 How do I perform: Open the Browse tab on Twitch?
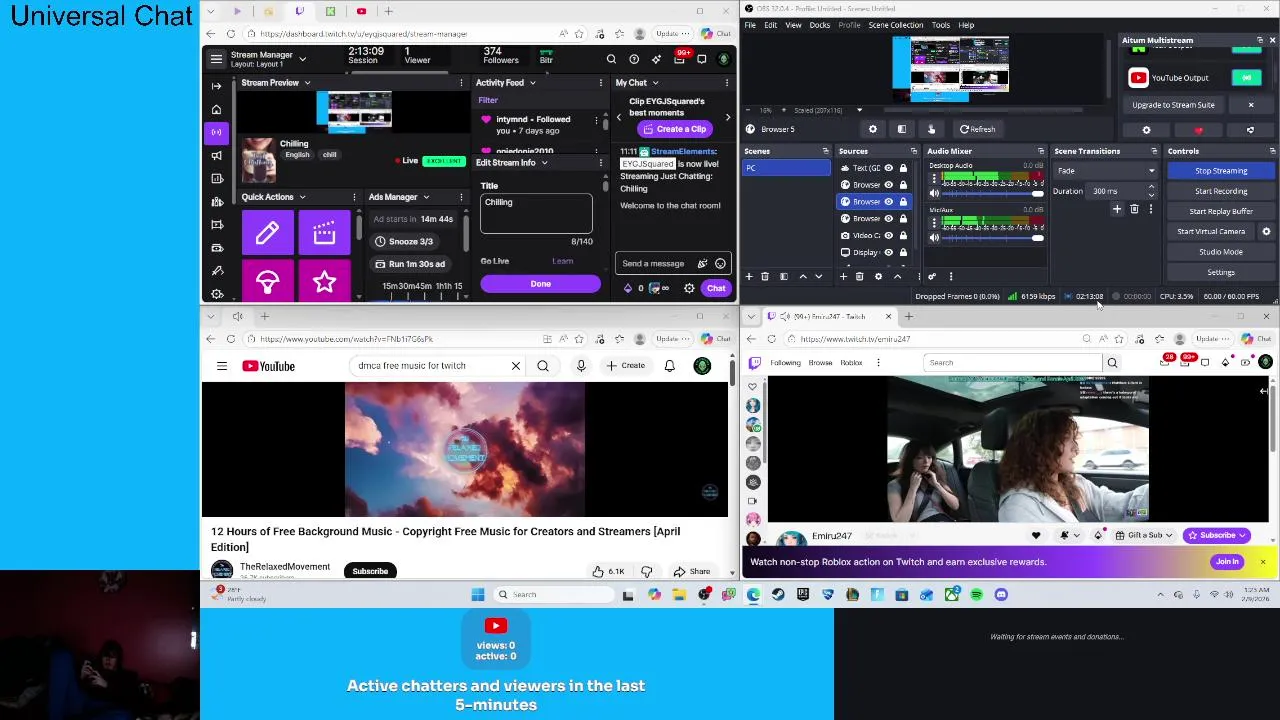coord(820,363)
